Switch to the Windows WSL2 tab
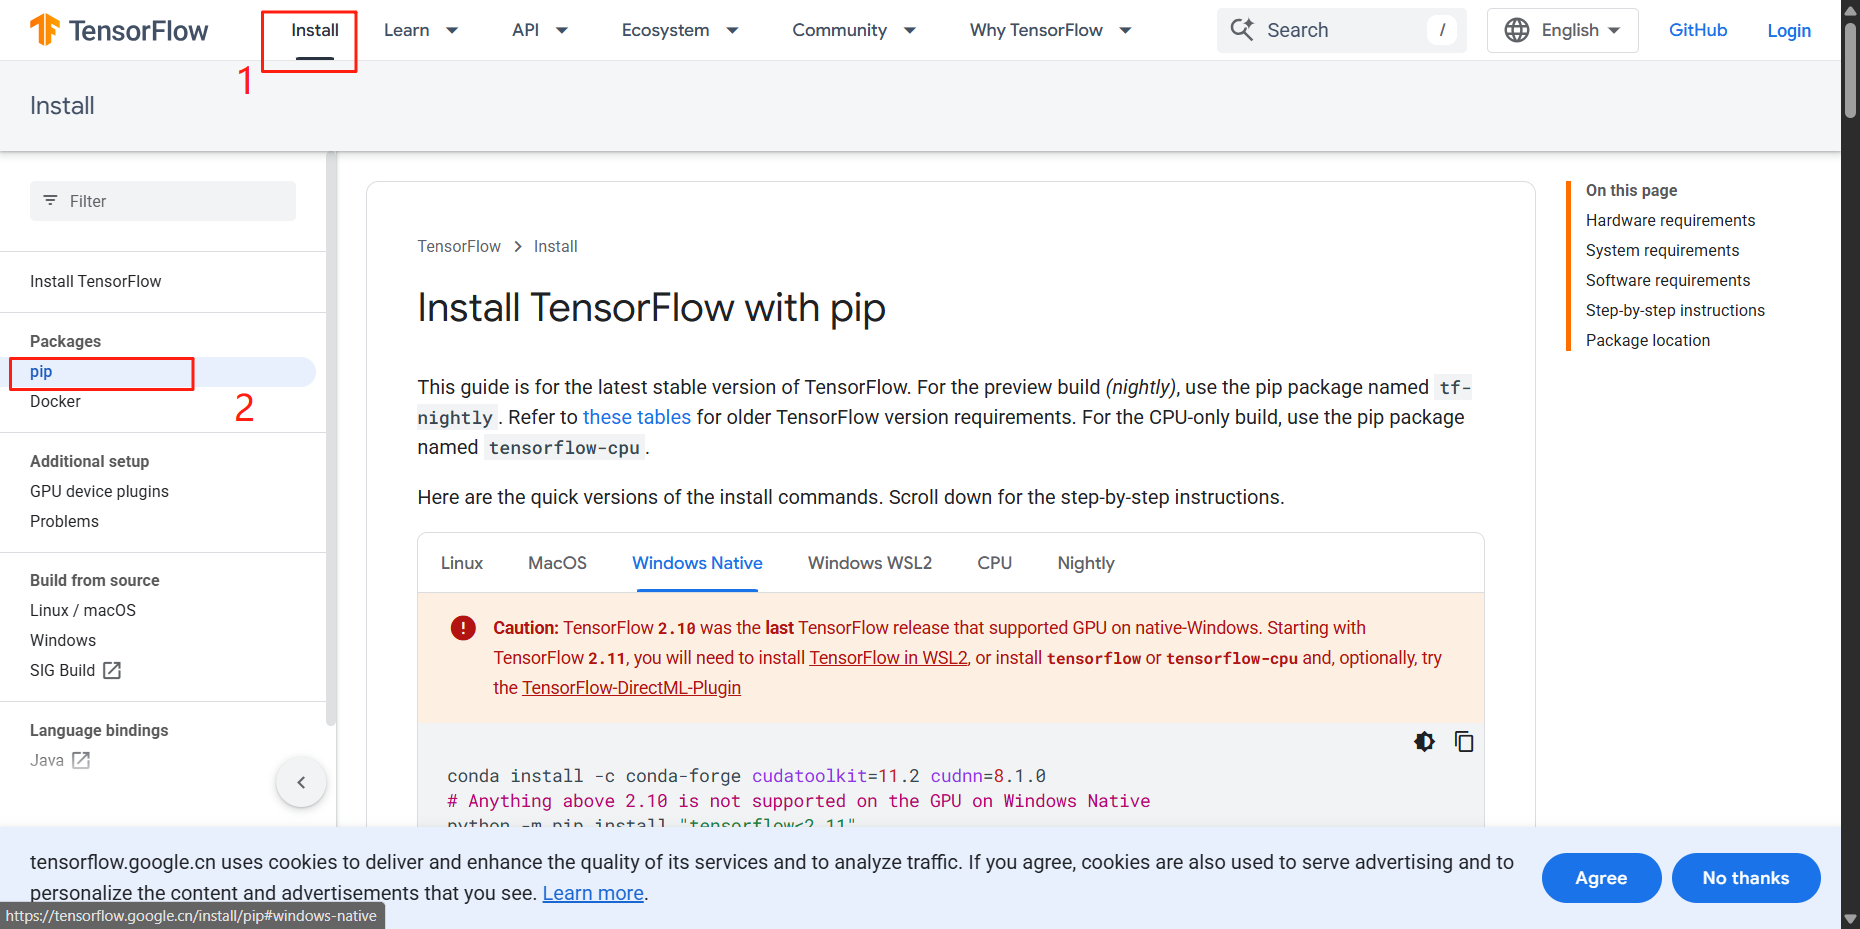Image resolution: width=1860 pixels, height=929 pixels. click(x=870, y=563)
